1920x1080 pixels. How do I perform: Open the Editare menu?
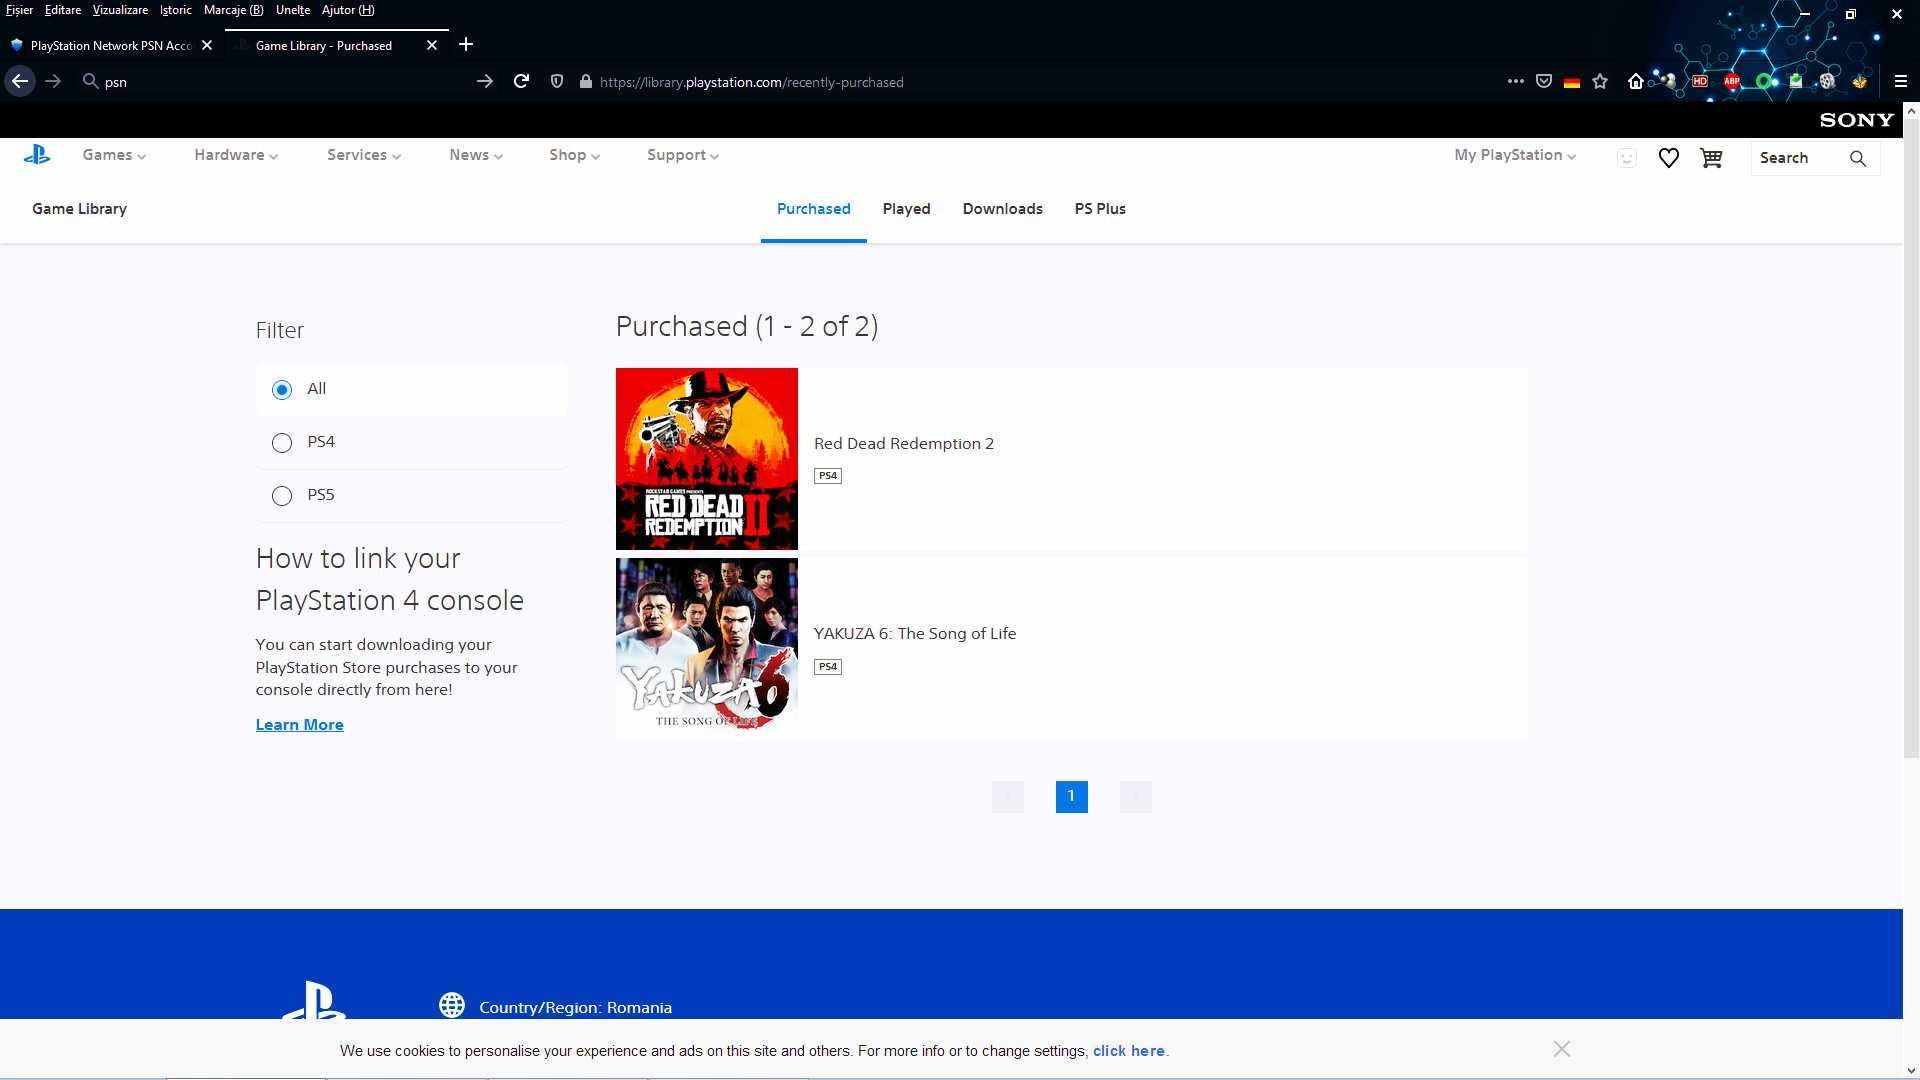pos(63,10)
